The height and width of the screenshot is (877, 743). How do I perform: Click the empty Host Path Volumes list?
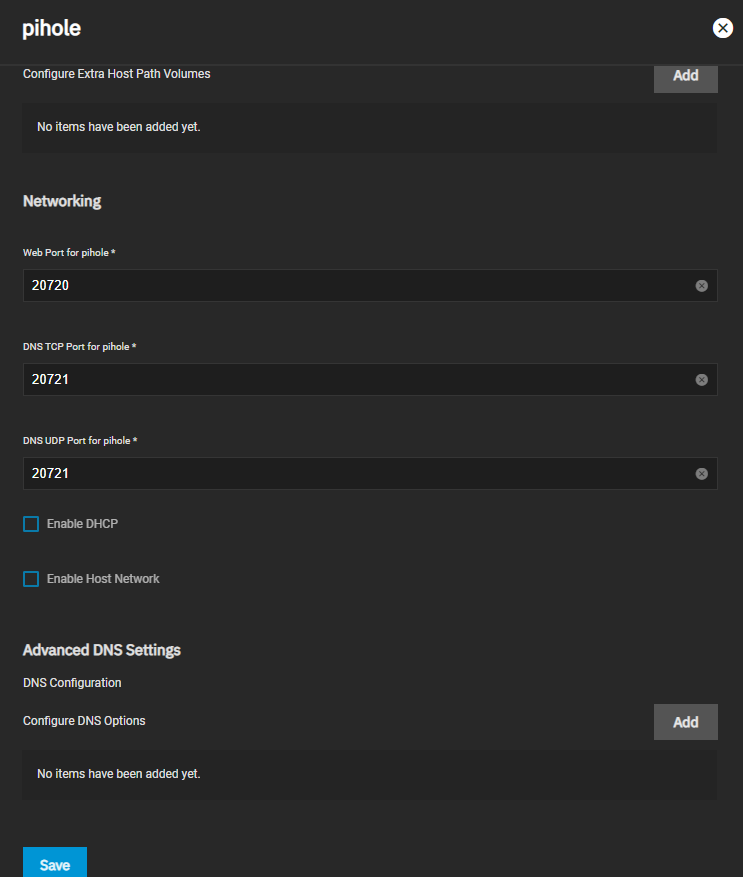(369, 128)
